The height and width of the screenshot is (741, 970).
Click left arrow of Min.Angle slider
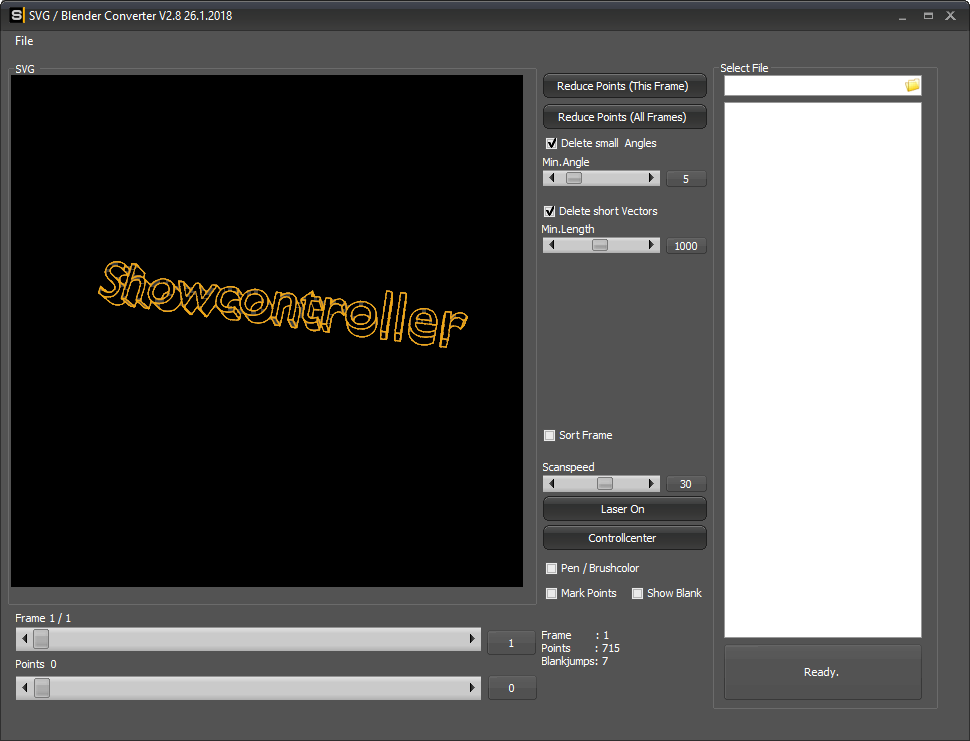point(550,178)
